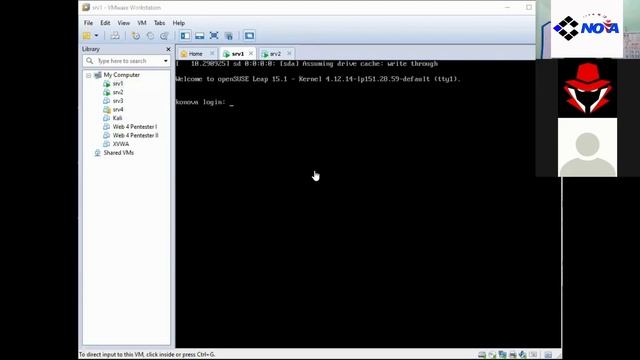Viewport: 640px width, 360px height.
Task: Click the message log status icon
Action: 548,355
